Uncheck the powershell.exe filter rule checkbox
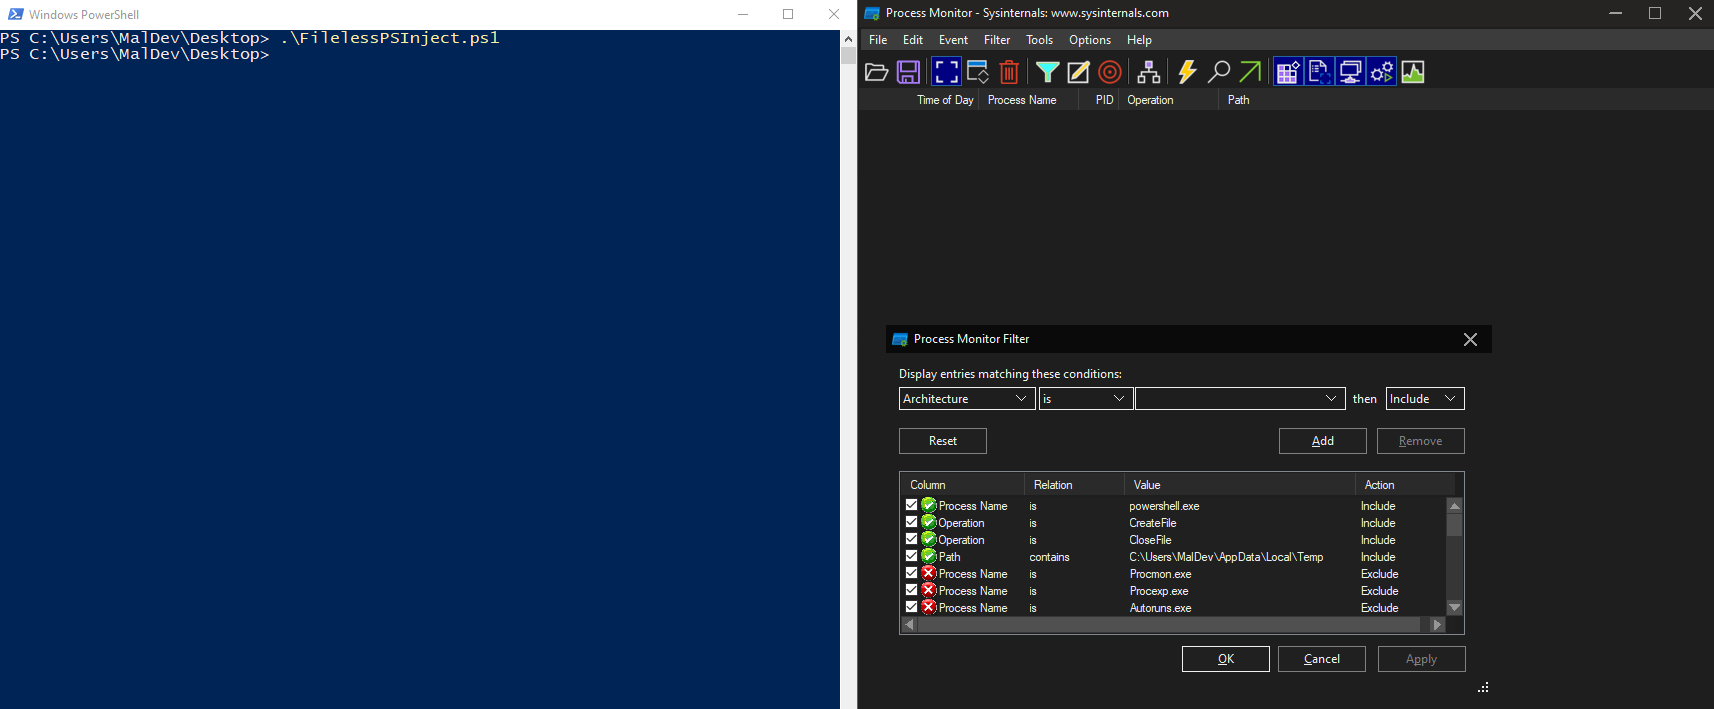This screenshot has width=1714, height=709. click(911, 505)
